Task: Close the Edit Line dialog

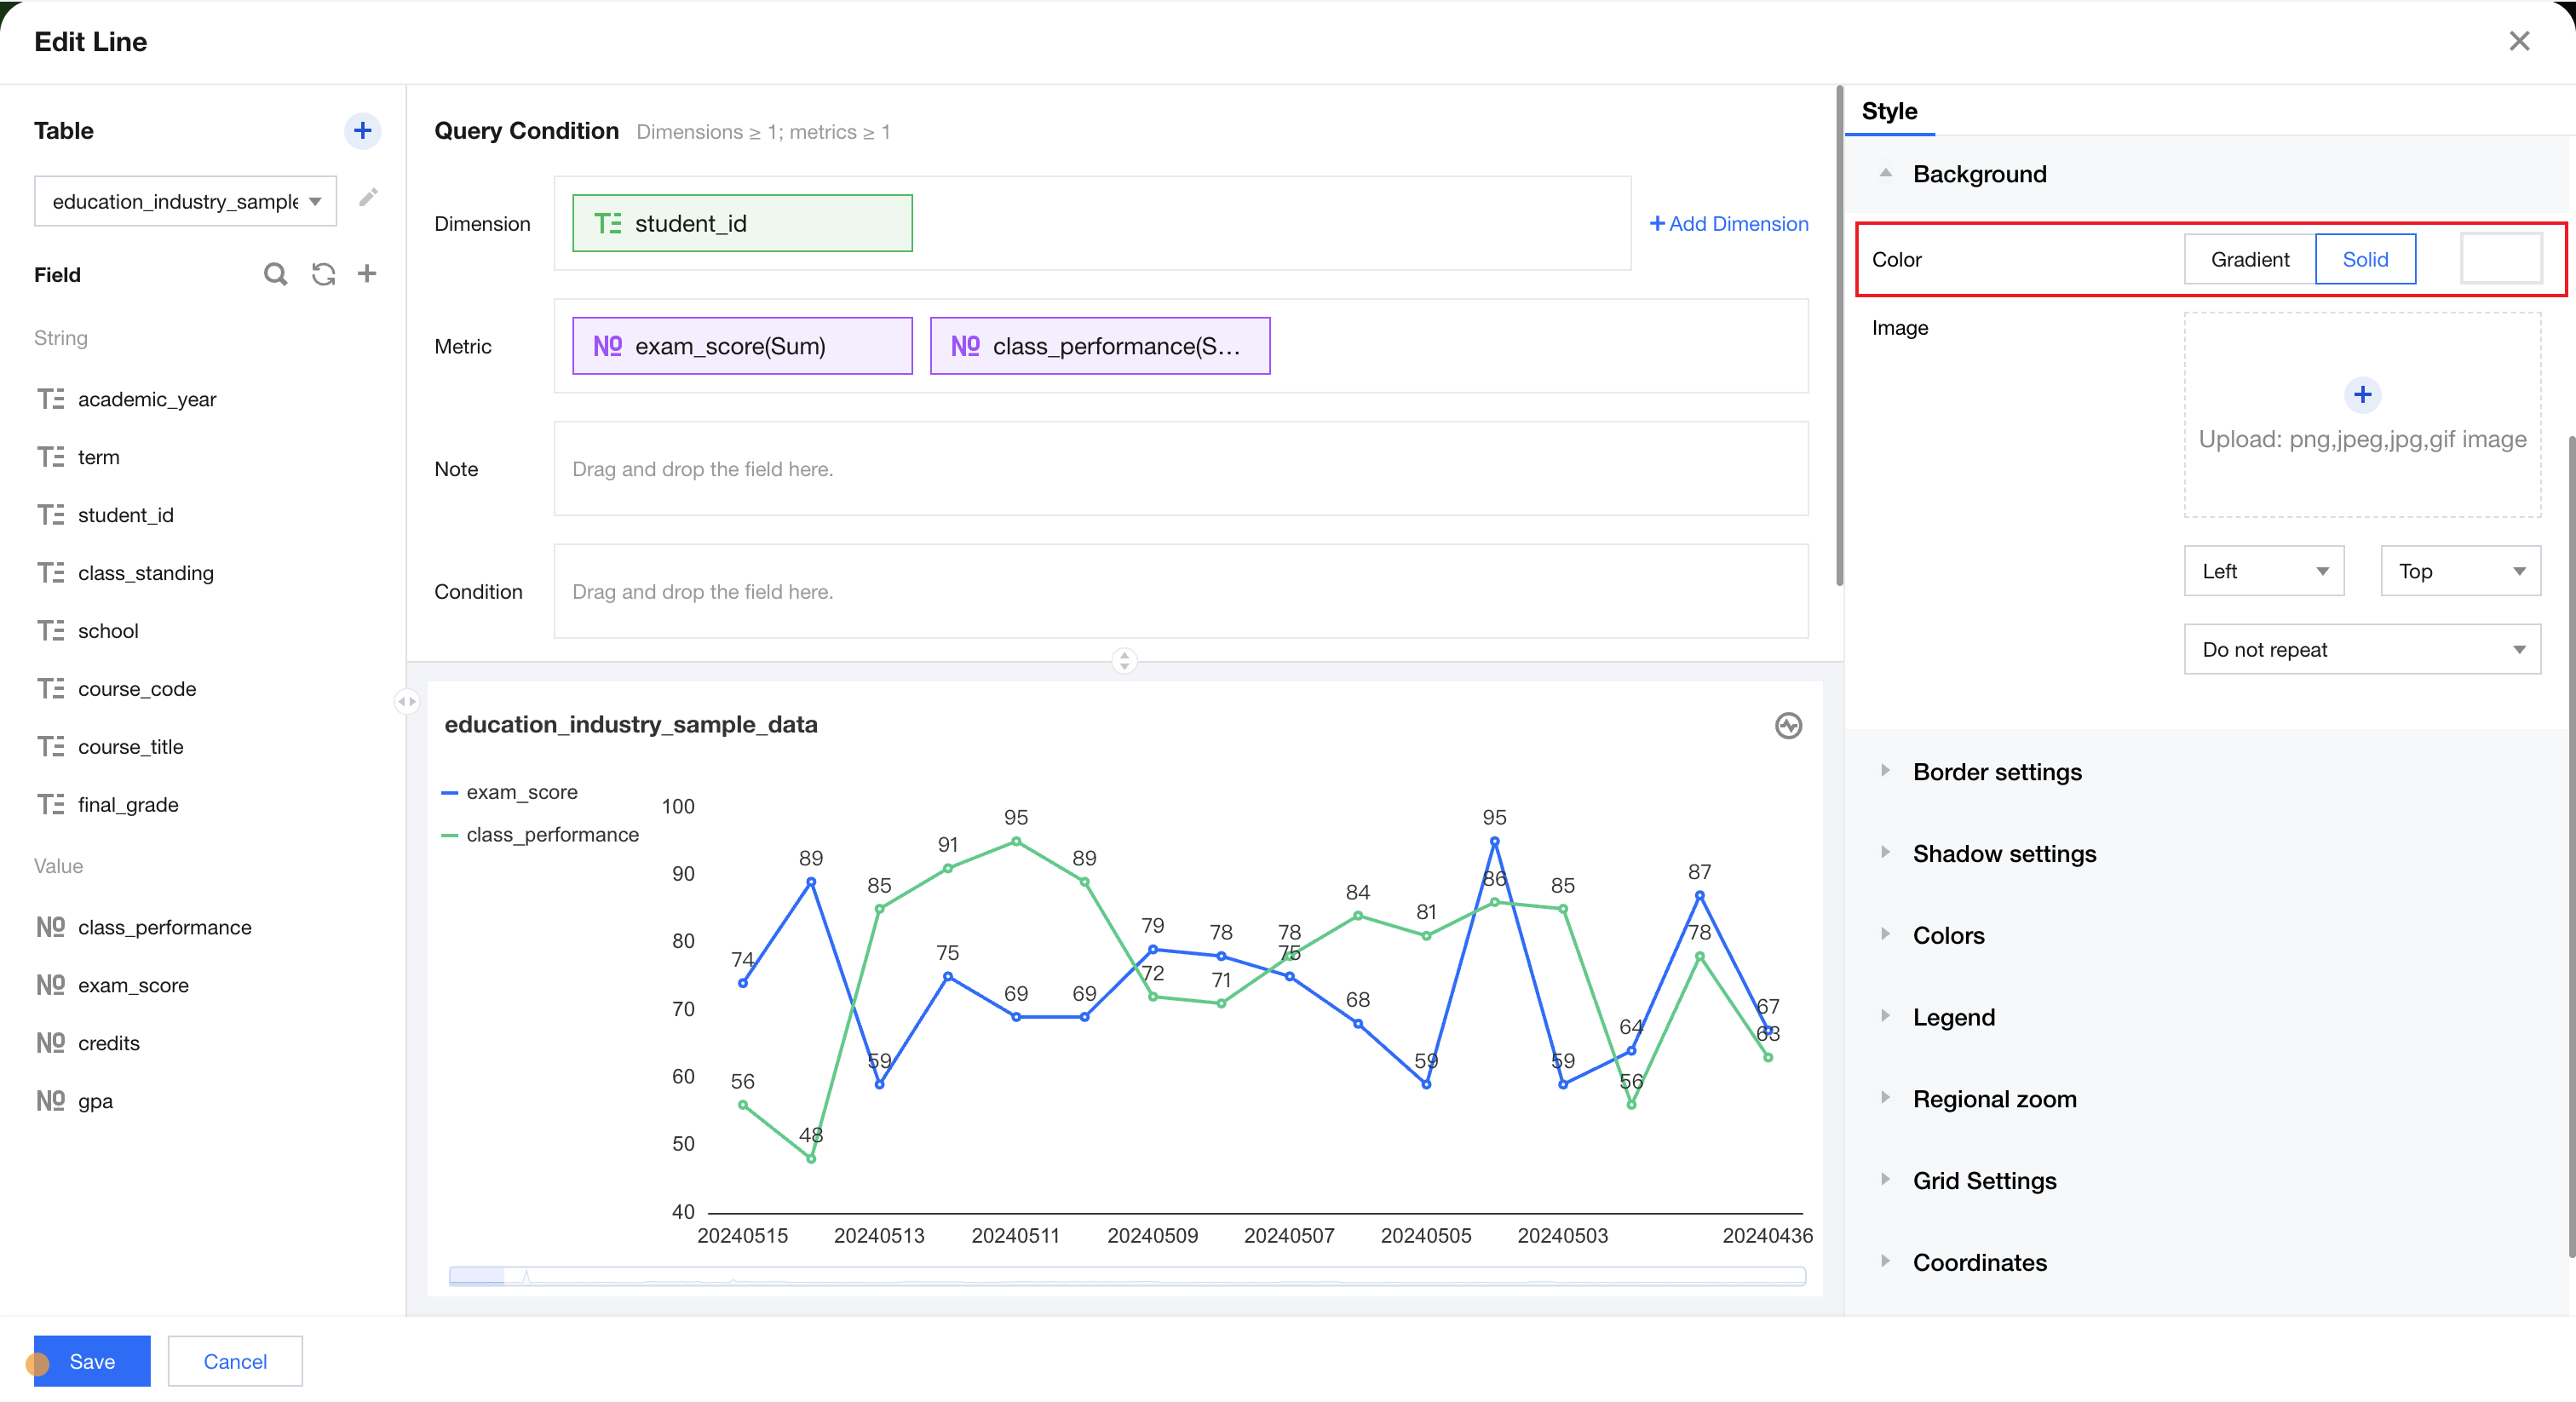Action: (x=2519, y=41)
